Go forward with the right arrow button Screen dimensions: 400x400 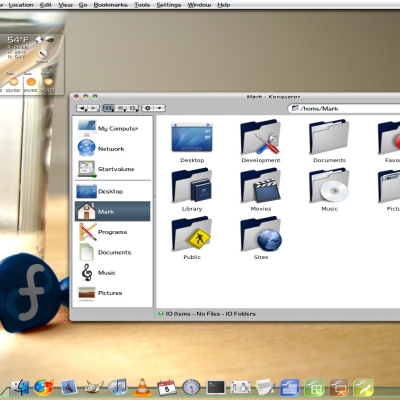click(x=94, y=108)
